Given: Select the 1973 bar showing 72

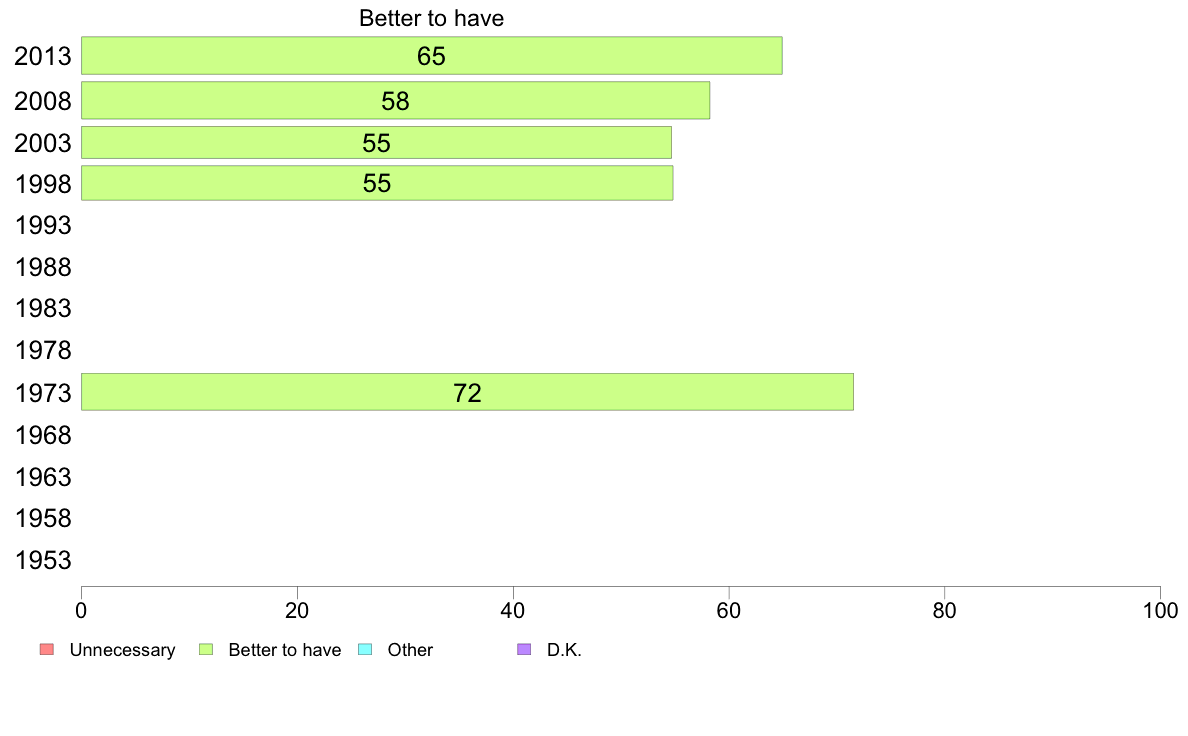Looking at the screenshot, I should click(x=467, y=392).
